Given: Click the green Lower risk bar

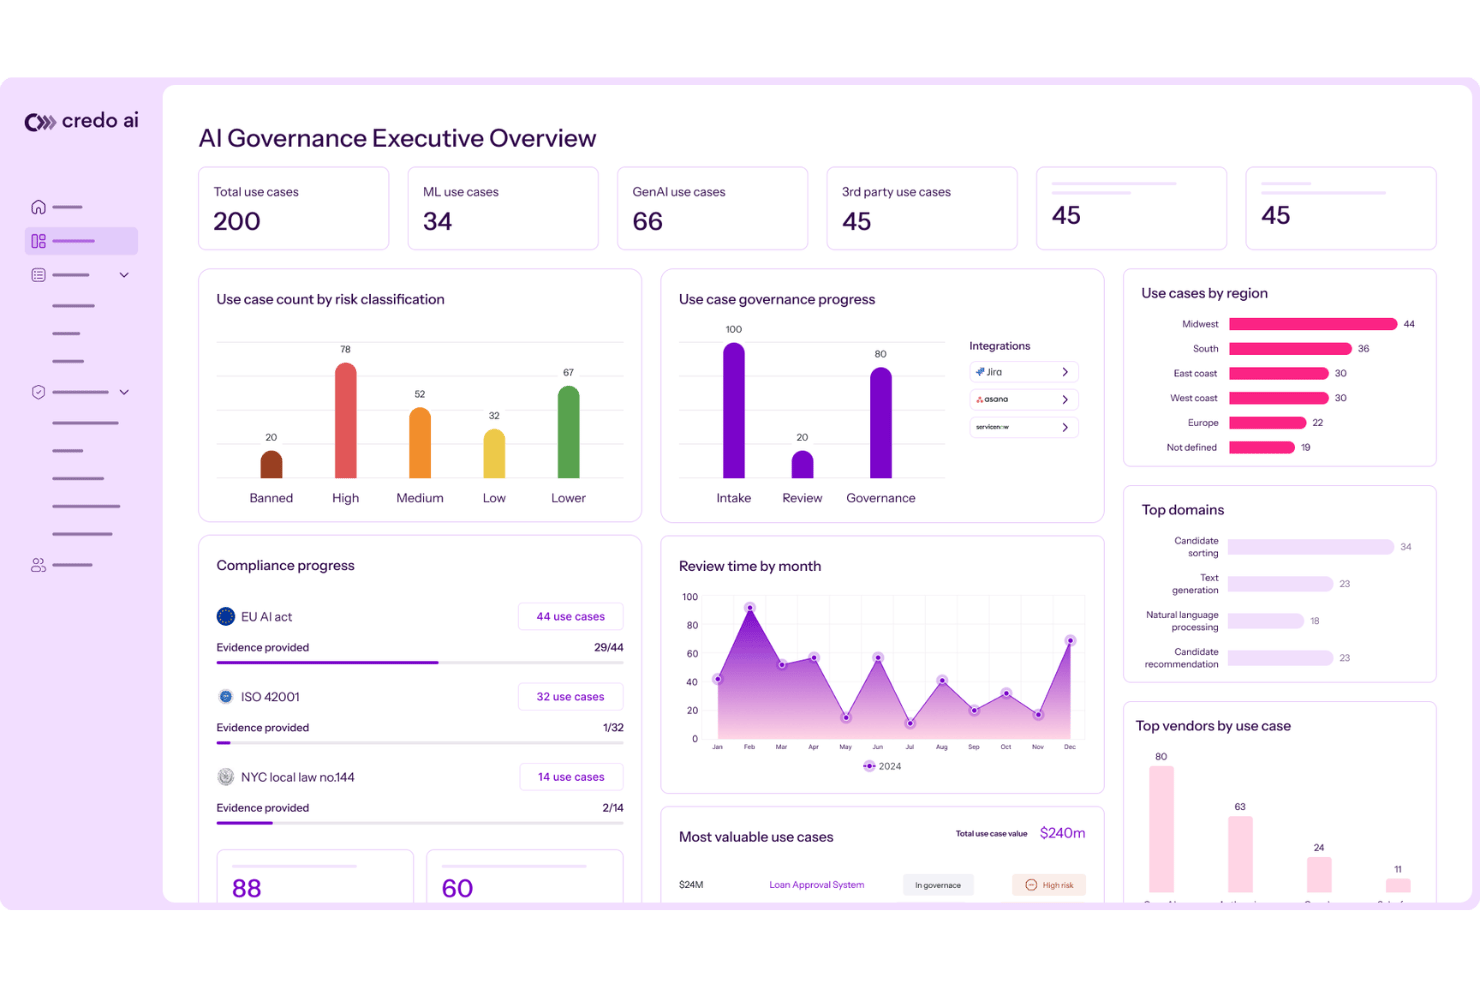Looking at the screenshot, I should [x=568, y=432].
